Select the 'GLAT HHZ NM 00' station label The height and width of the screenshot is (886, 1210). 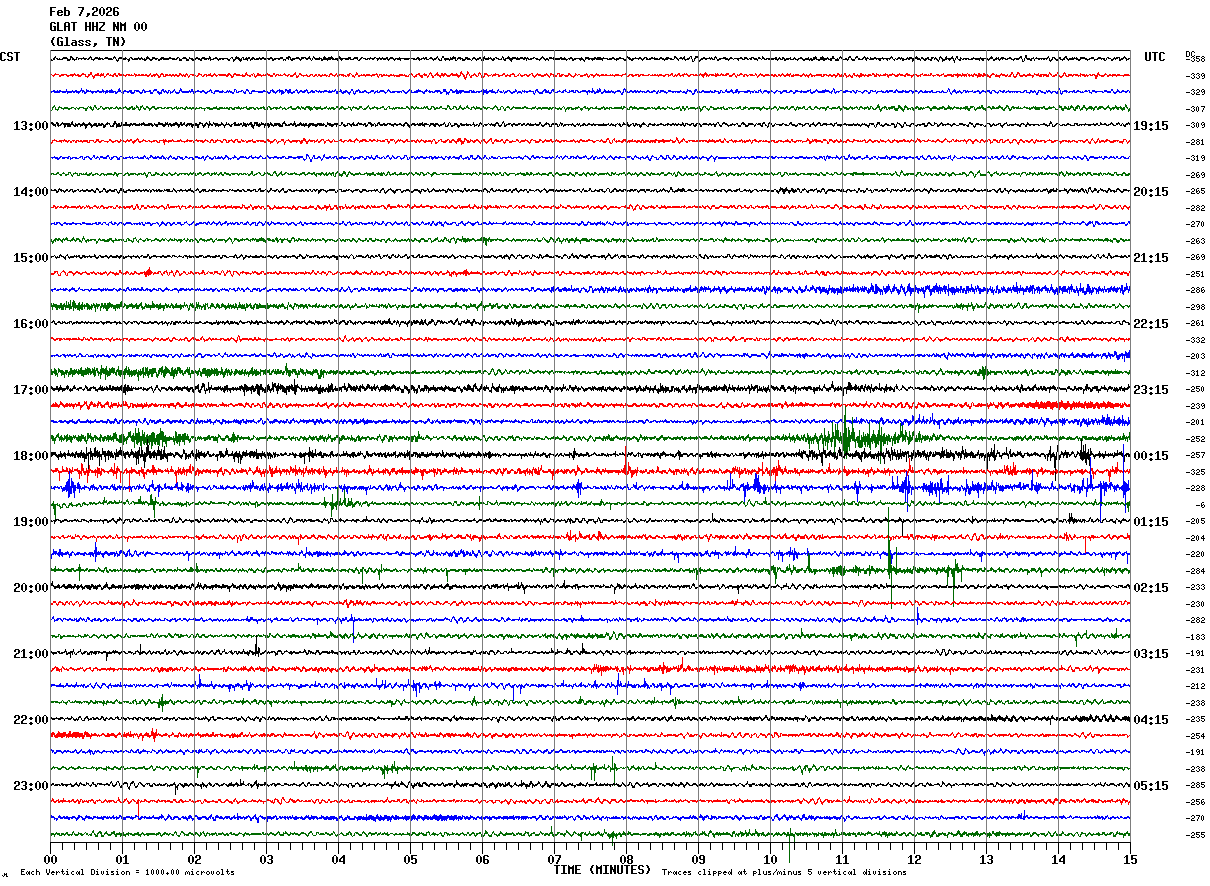[x=98, y=27]
